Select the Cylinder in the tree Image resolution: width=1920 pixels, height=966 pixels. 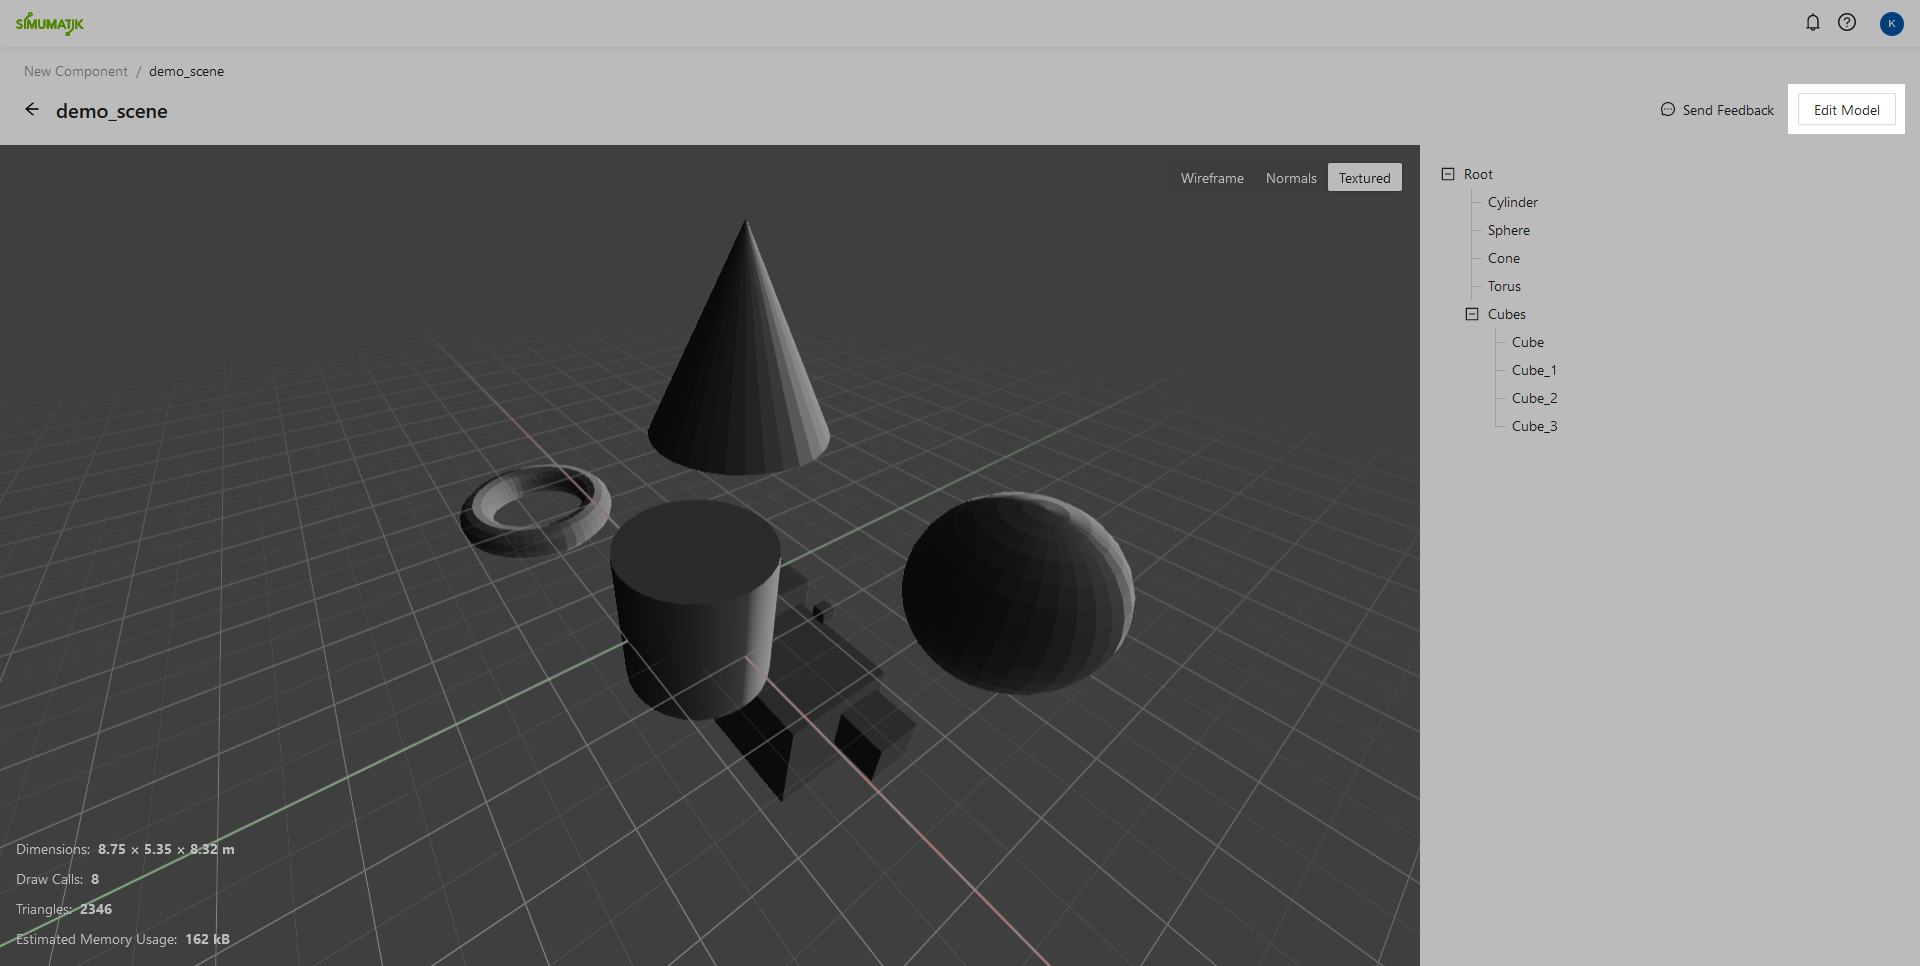pyautogui.click(x=1513, y=201)
